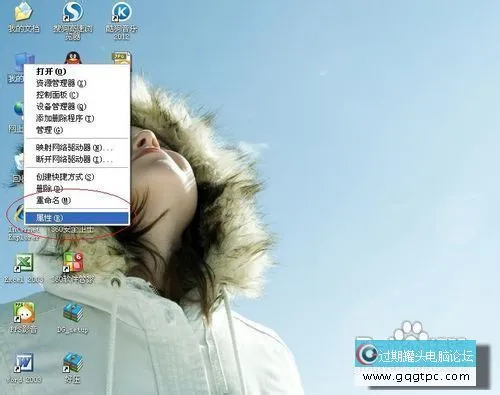The image size is (500, 395).
Task: Choose 映射网络驱动器(N)... menu item
Action: (x=77, y=147)
